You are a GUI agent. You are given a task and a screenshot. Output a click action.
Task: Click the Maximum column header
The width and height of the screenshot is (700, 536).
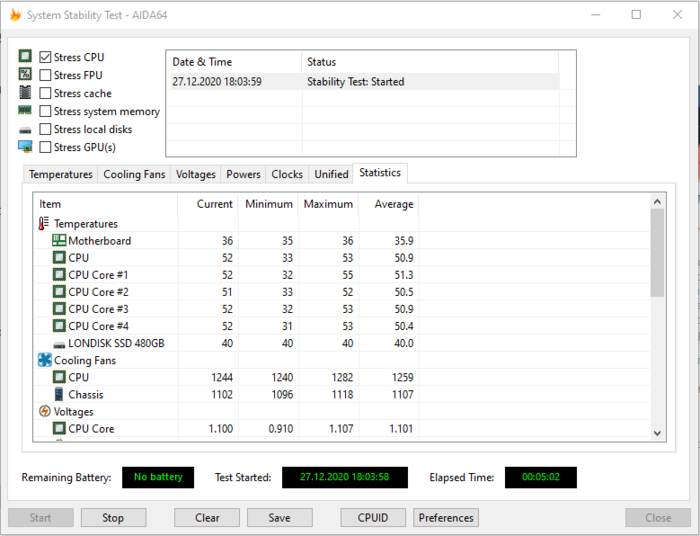tap(329, 204)
